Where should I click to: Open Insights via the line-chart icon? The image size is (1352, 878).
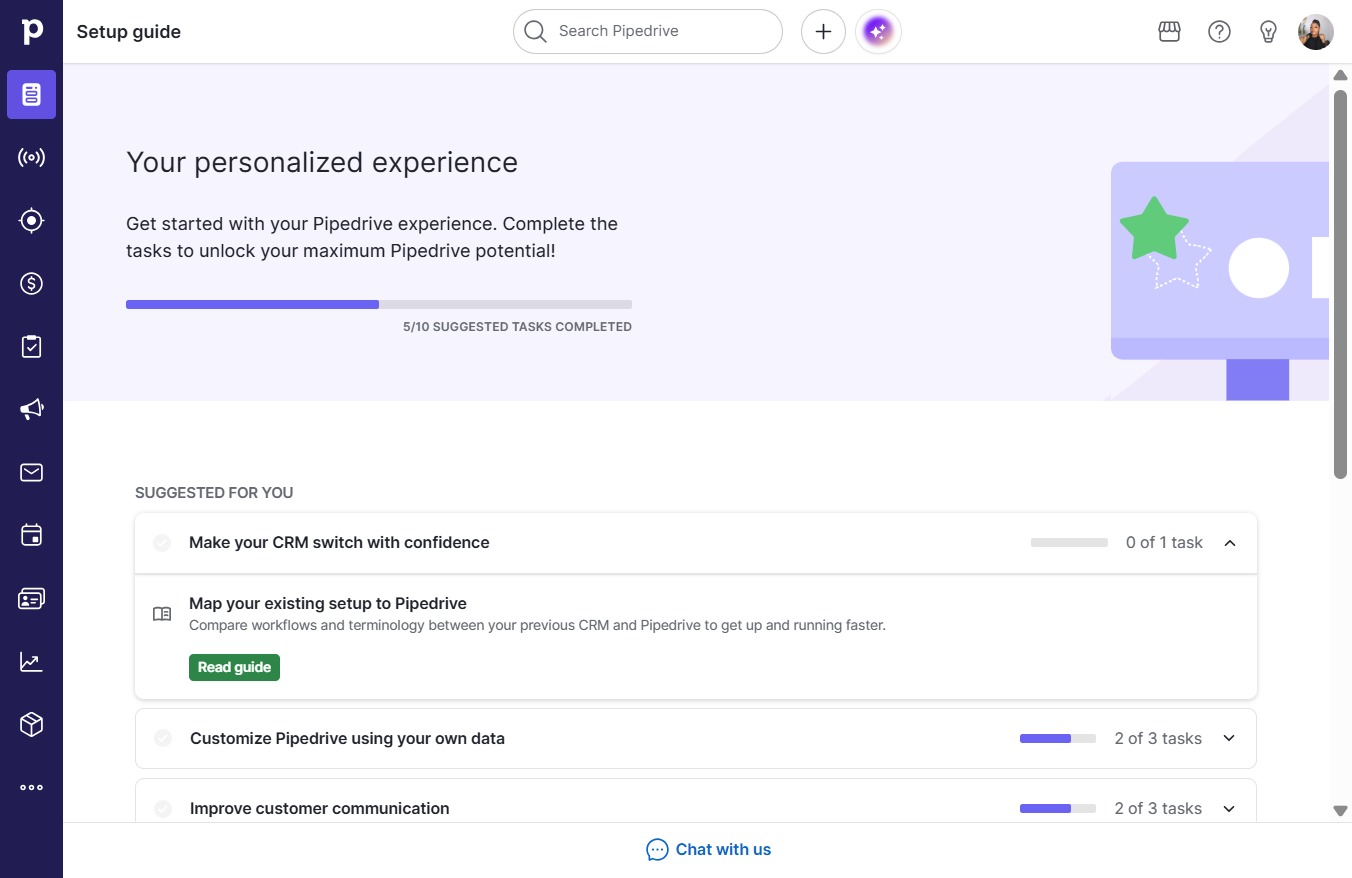[x=31, y=661]
